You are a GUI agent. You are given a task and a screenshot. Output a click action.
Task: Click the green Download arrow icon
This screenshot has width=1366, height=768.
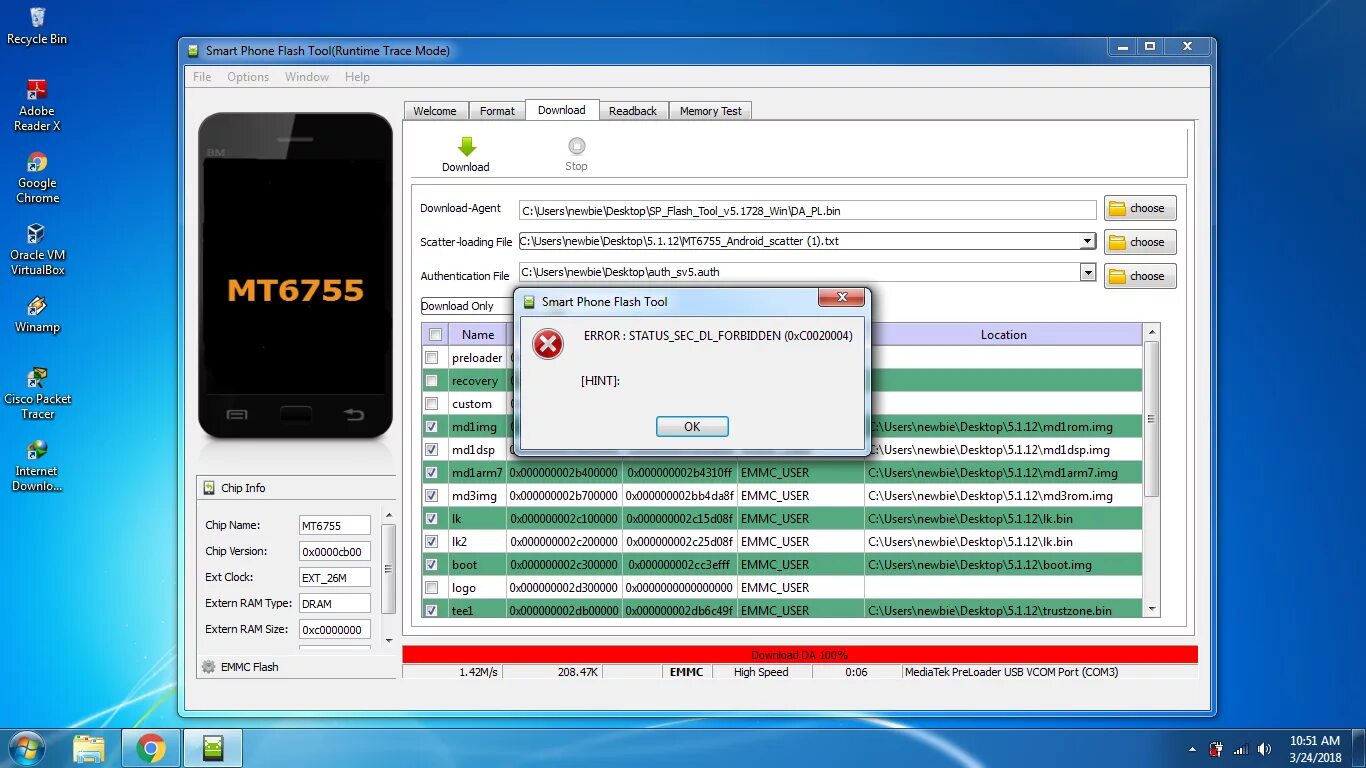pyautogui.click(x=466, y=146)
